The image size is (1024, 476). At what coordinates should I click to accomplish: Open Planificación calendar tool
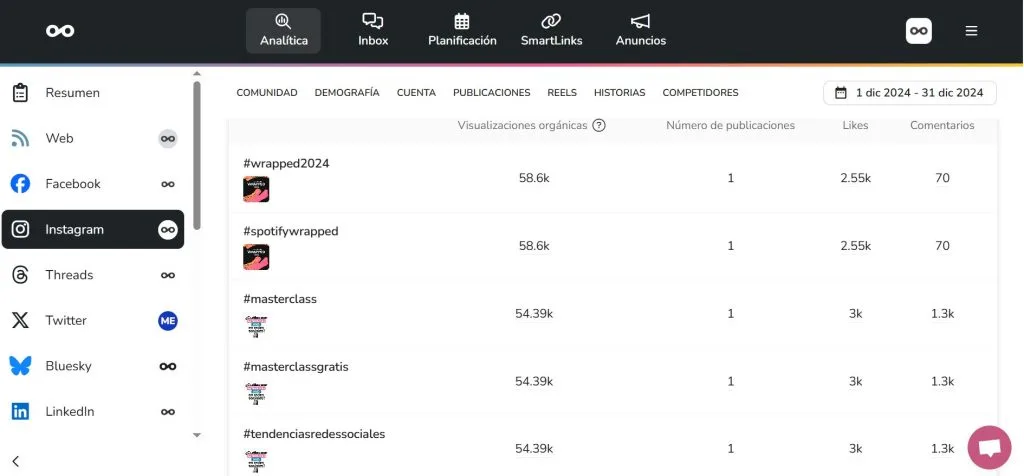coord(462,30)
